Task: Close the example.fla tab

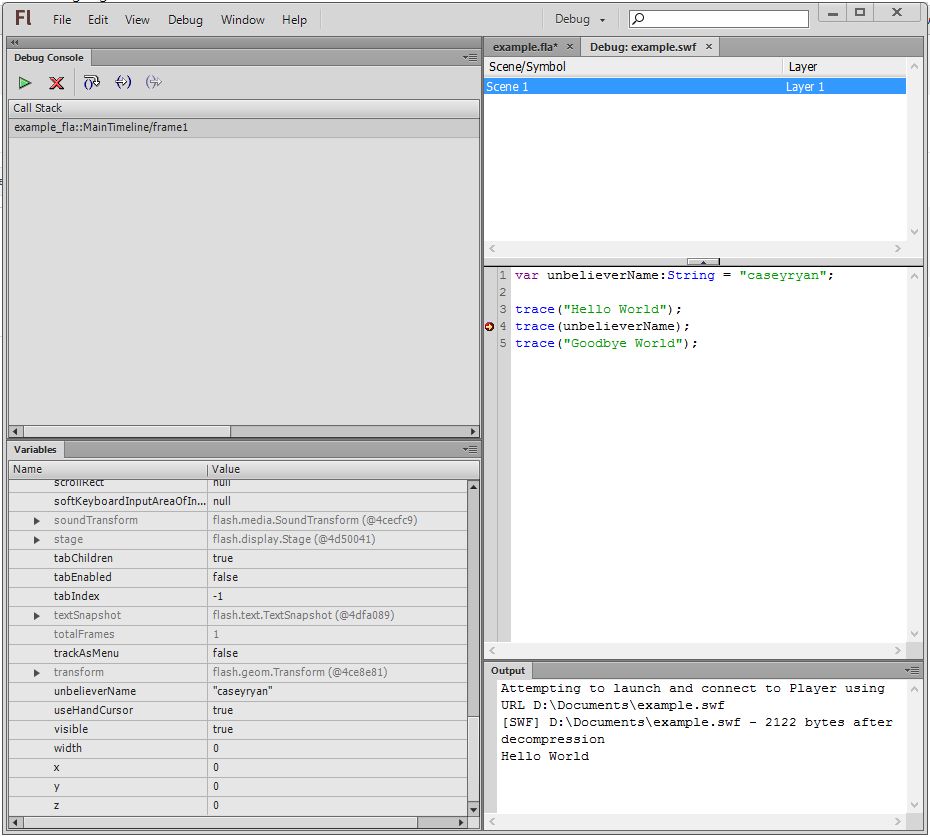Action: (x=569, y=47)
